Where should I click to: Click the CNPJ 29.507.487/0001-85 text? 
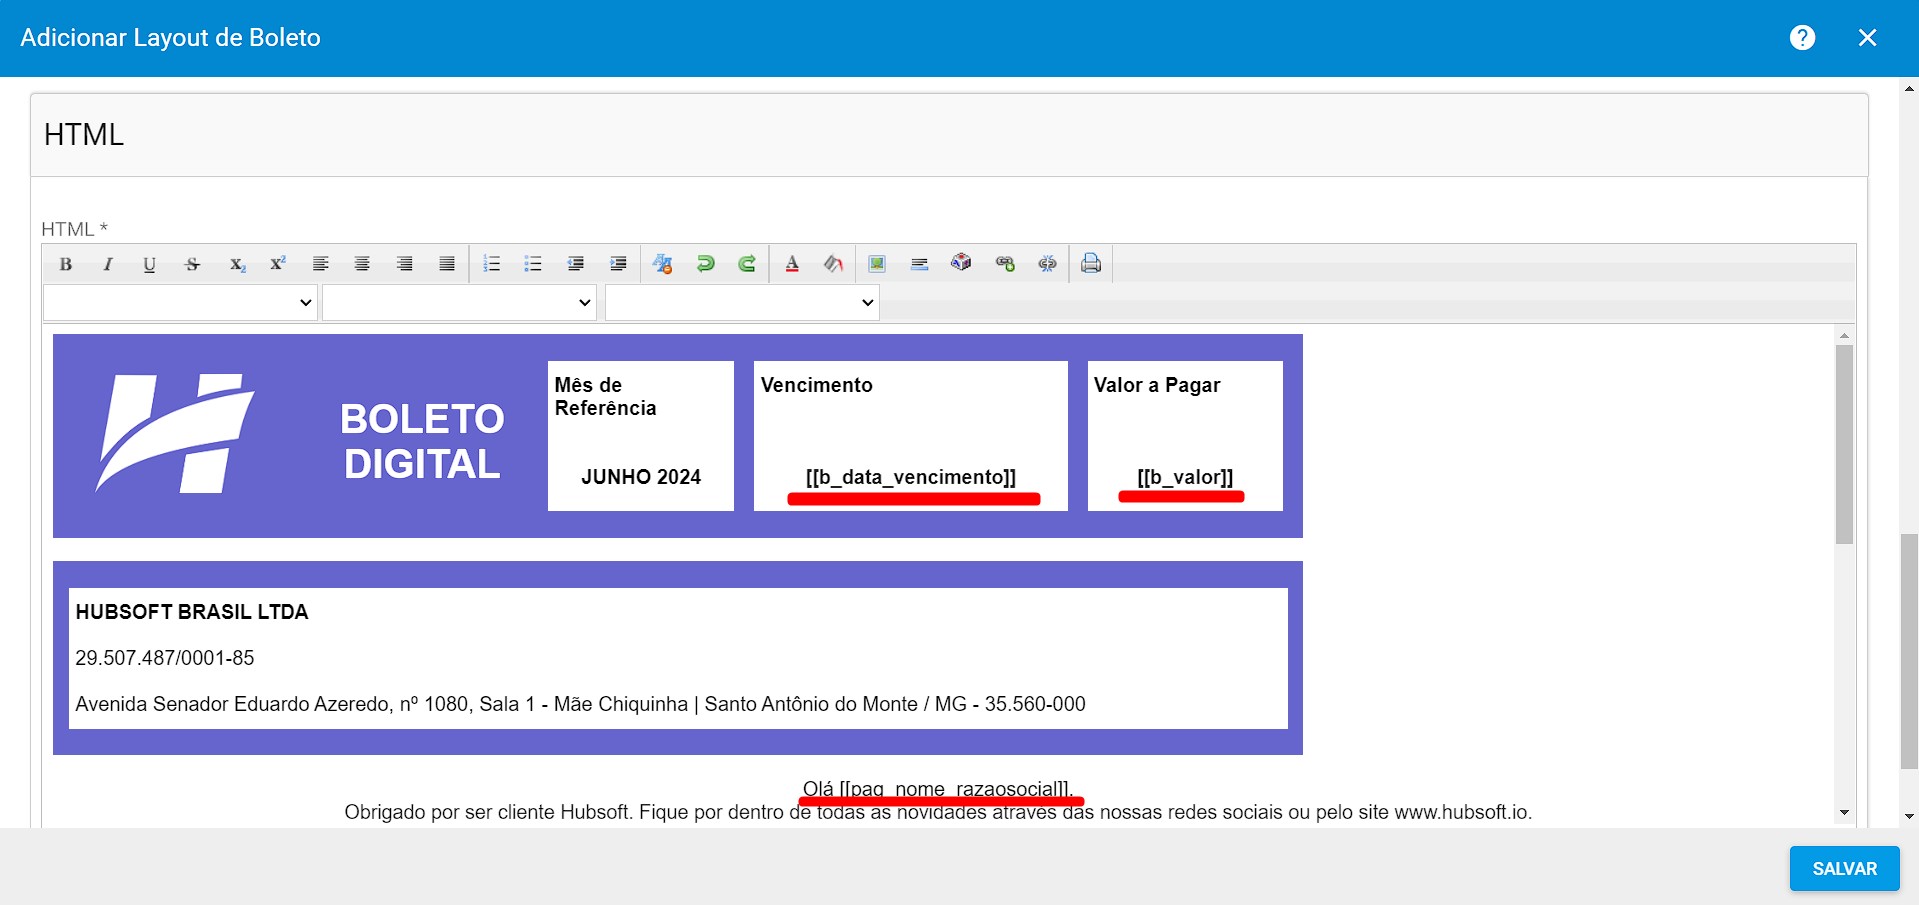click(165, 658)
